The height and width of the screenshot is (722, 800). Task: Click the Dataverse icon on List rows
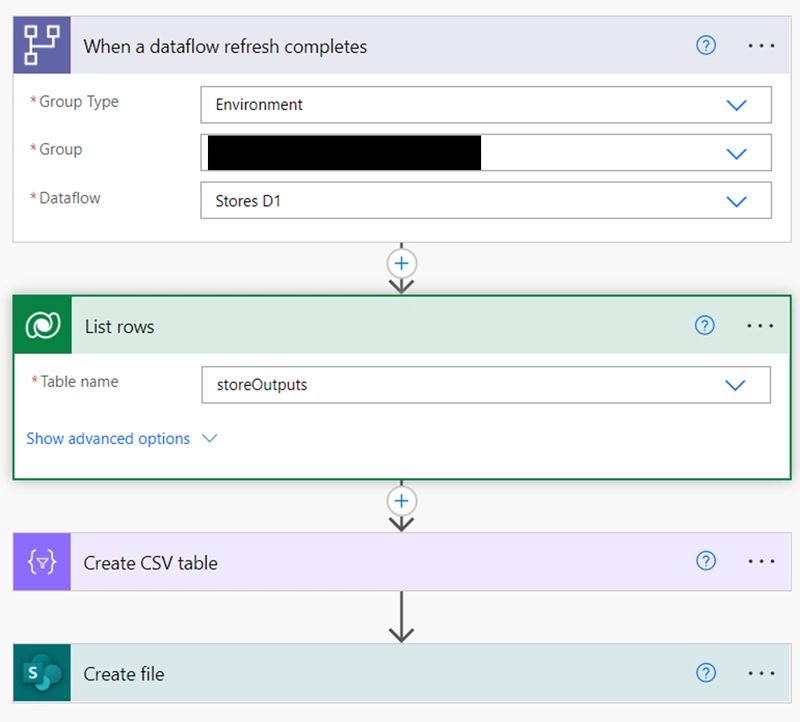click(x=41, y=325)
